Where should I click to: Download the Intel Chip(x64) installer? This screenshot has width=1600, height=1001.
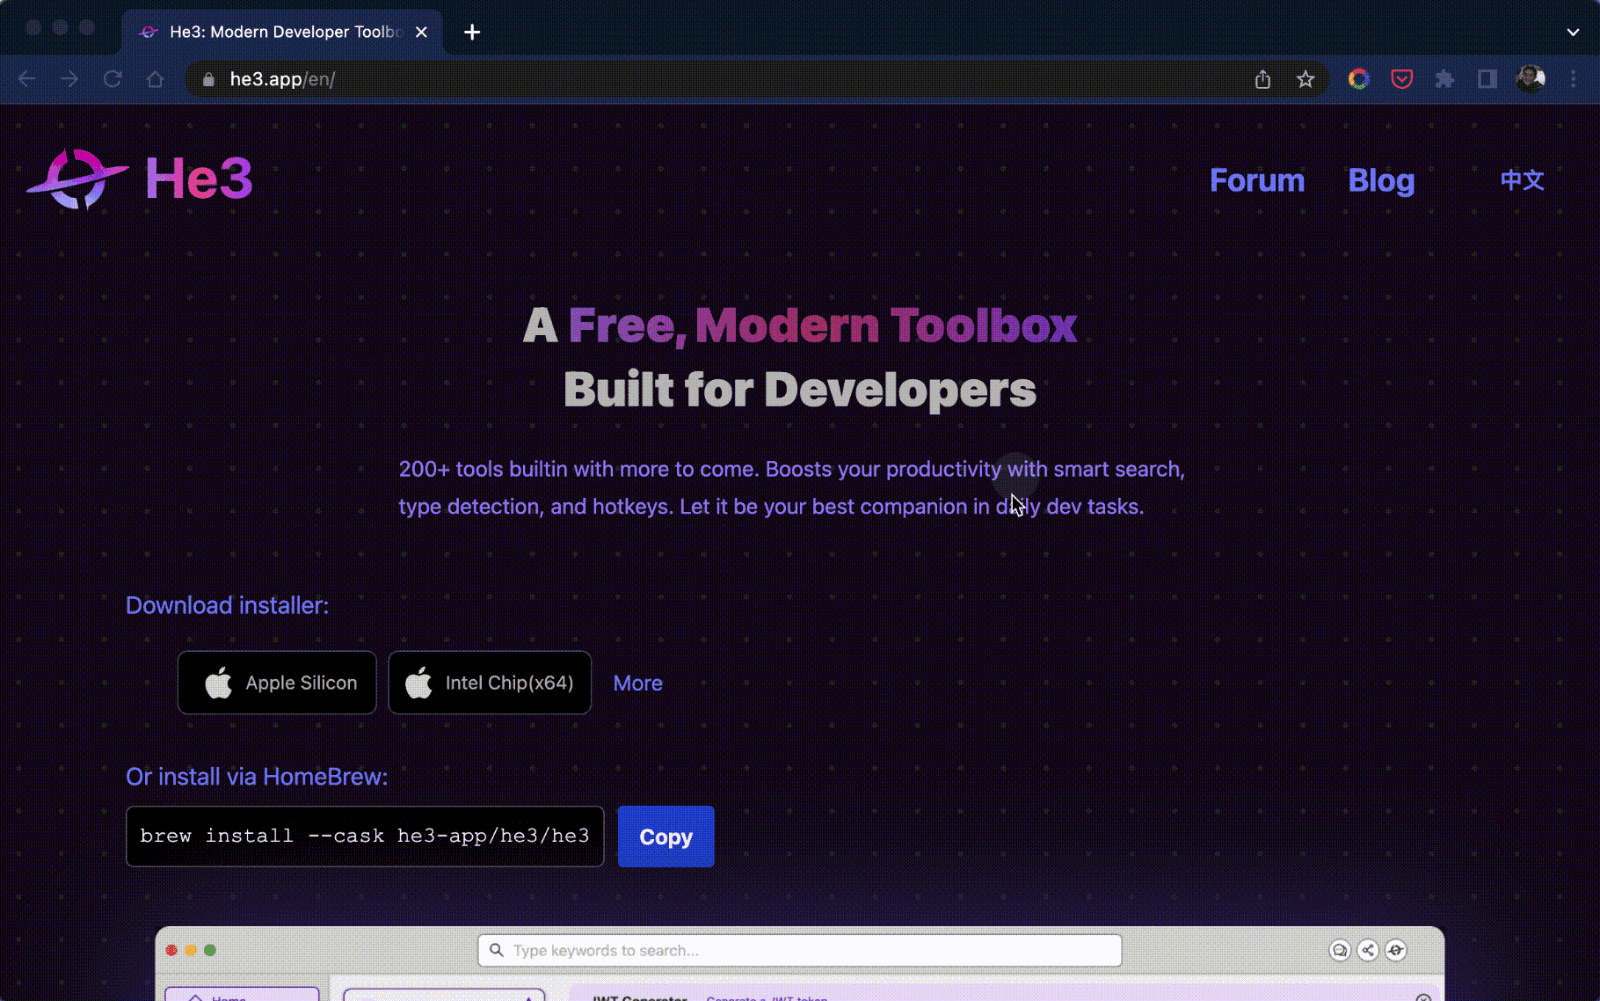[489, 683]
